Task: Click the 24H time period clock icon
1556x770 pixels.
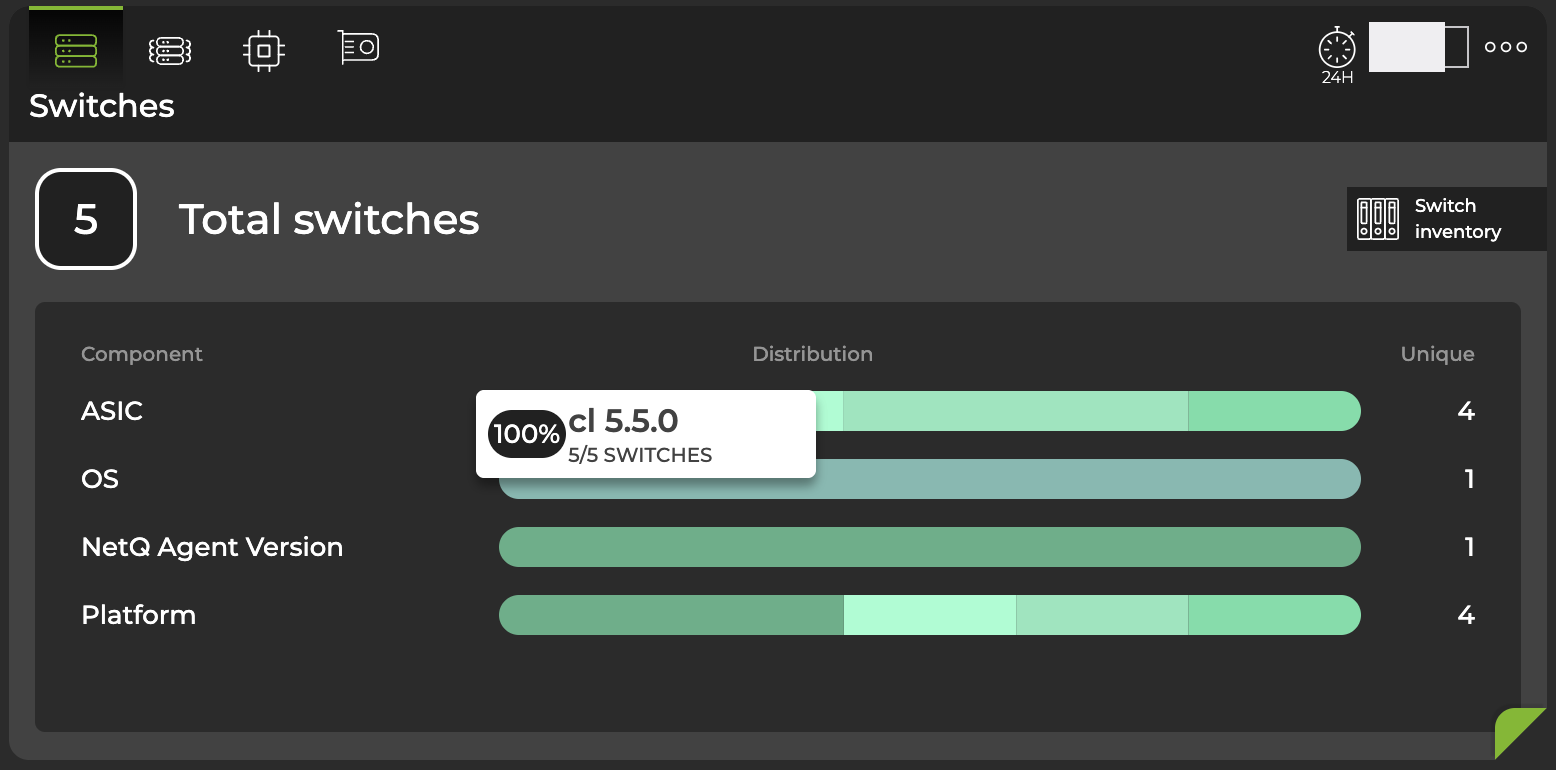Action: tap(1337, 50)
